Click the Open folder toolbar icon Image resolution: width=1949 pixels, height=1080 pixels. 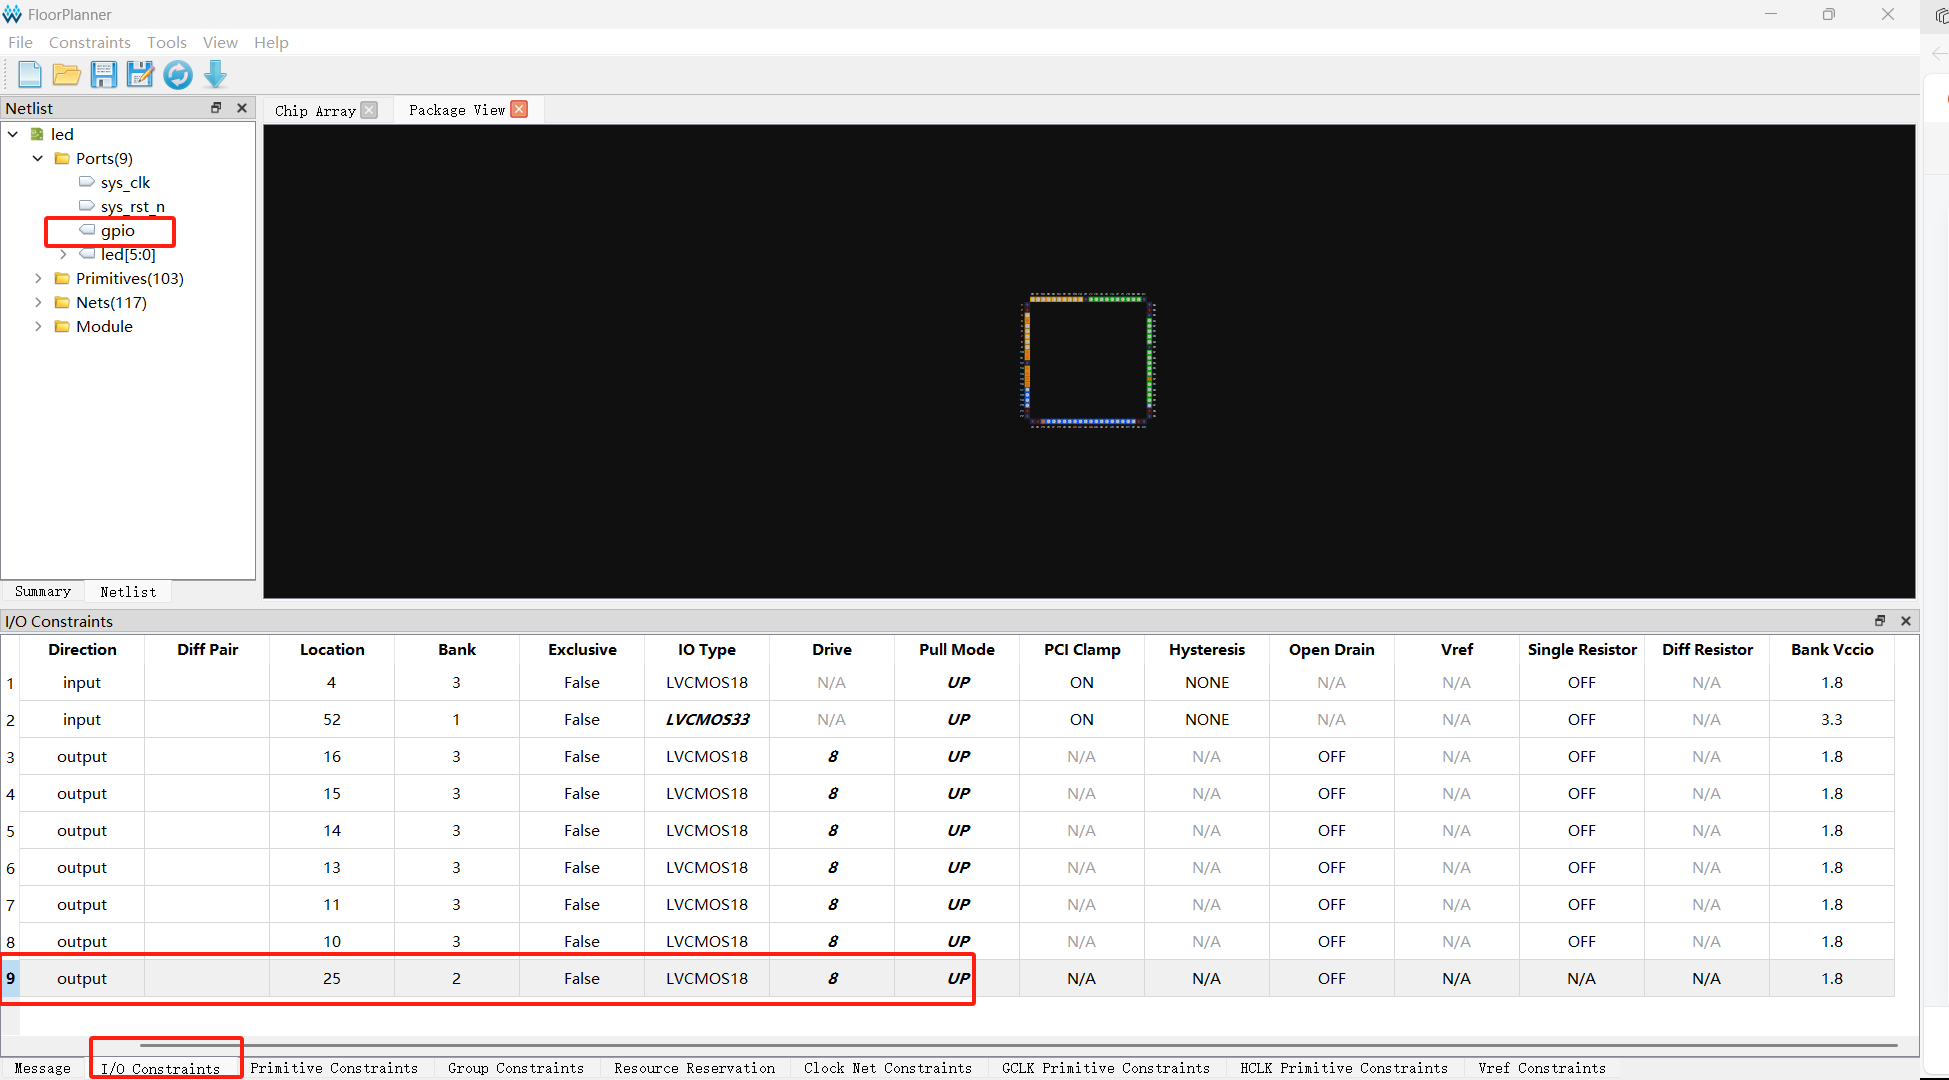(x=67, y=75)
